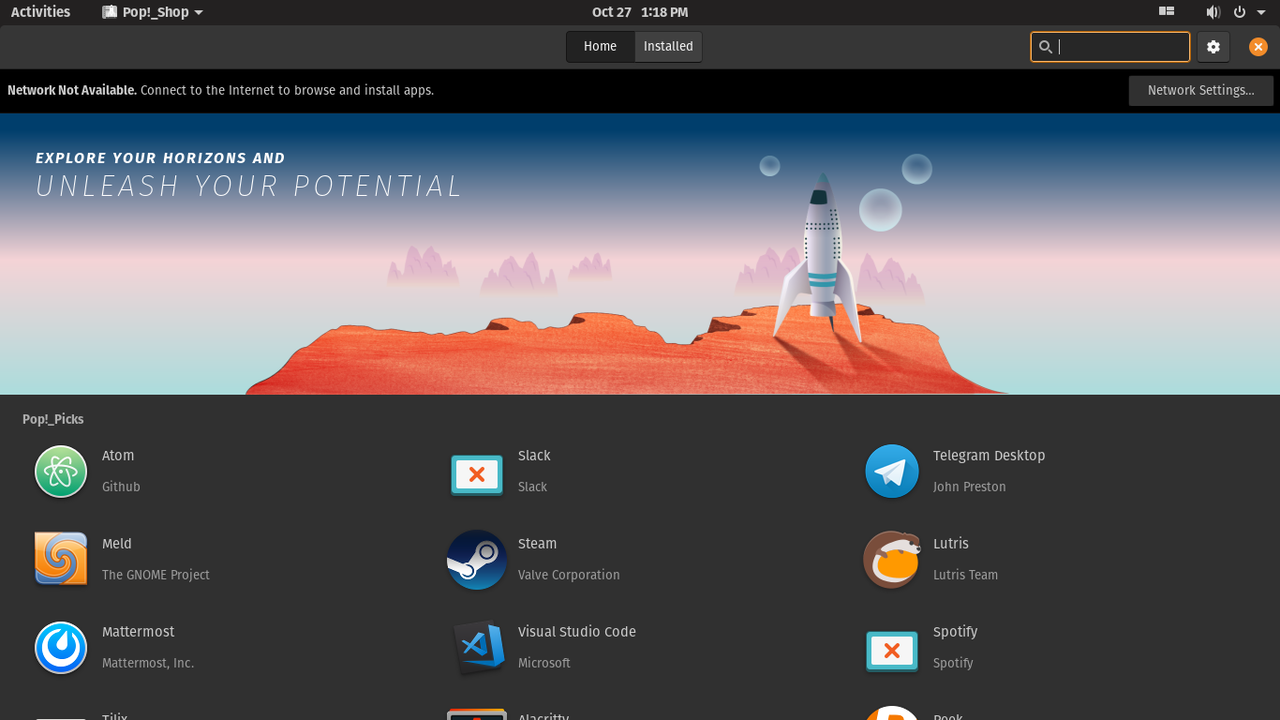Viewport: 1280px width, 720px height.
Task: Select the Visual Studio Code icon
Action: pyautogui.click(x=477, y=647)
